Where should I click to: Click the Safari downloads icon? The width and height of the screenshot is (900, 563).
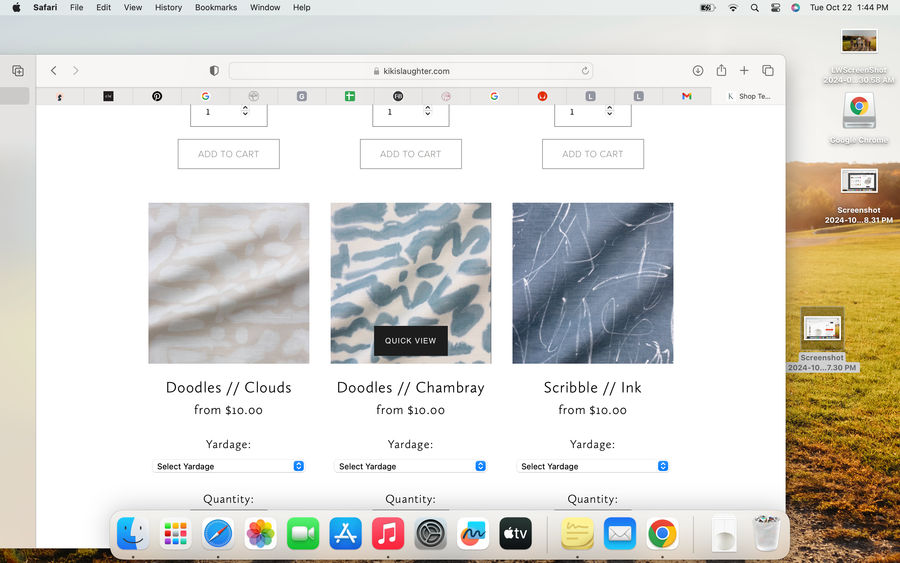pos(698,71)
